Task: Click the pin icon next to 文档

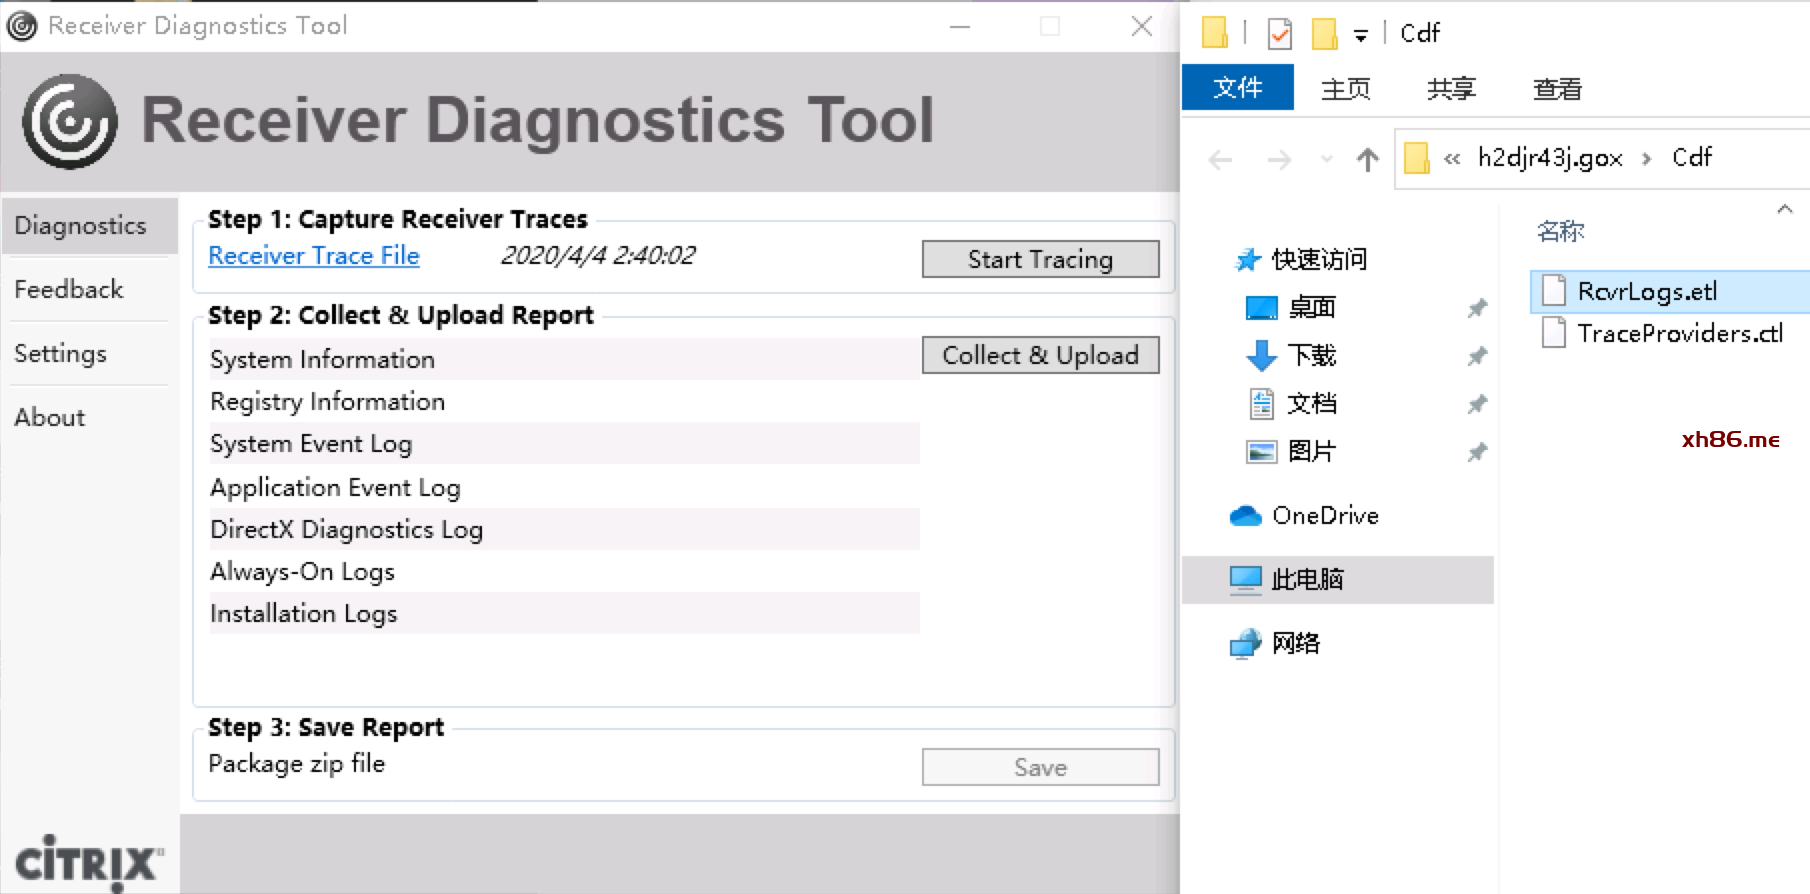Action: [x=1477, y=404]
